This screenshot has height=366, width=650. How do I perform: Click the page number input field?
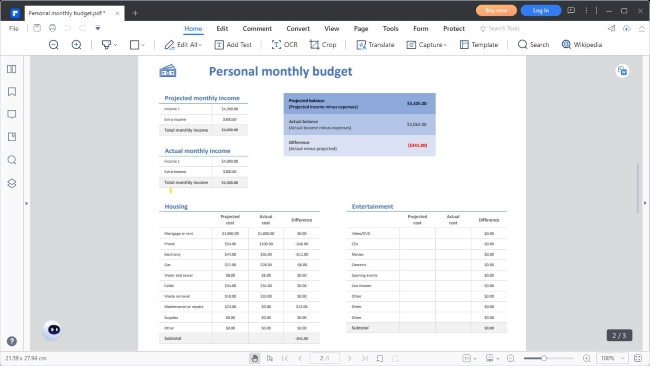tap(324, 358)
